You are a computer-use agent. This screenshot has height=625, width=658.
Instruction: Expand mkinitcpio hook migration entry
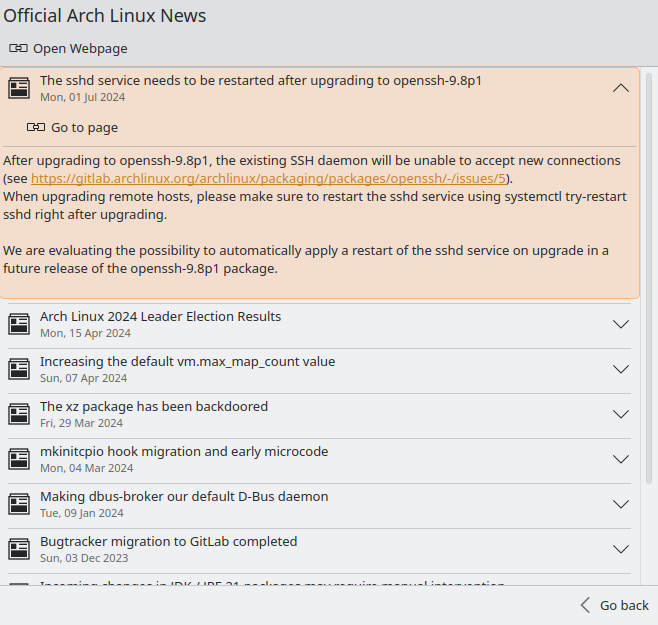pyautogui.click(x=621, y=459)
